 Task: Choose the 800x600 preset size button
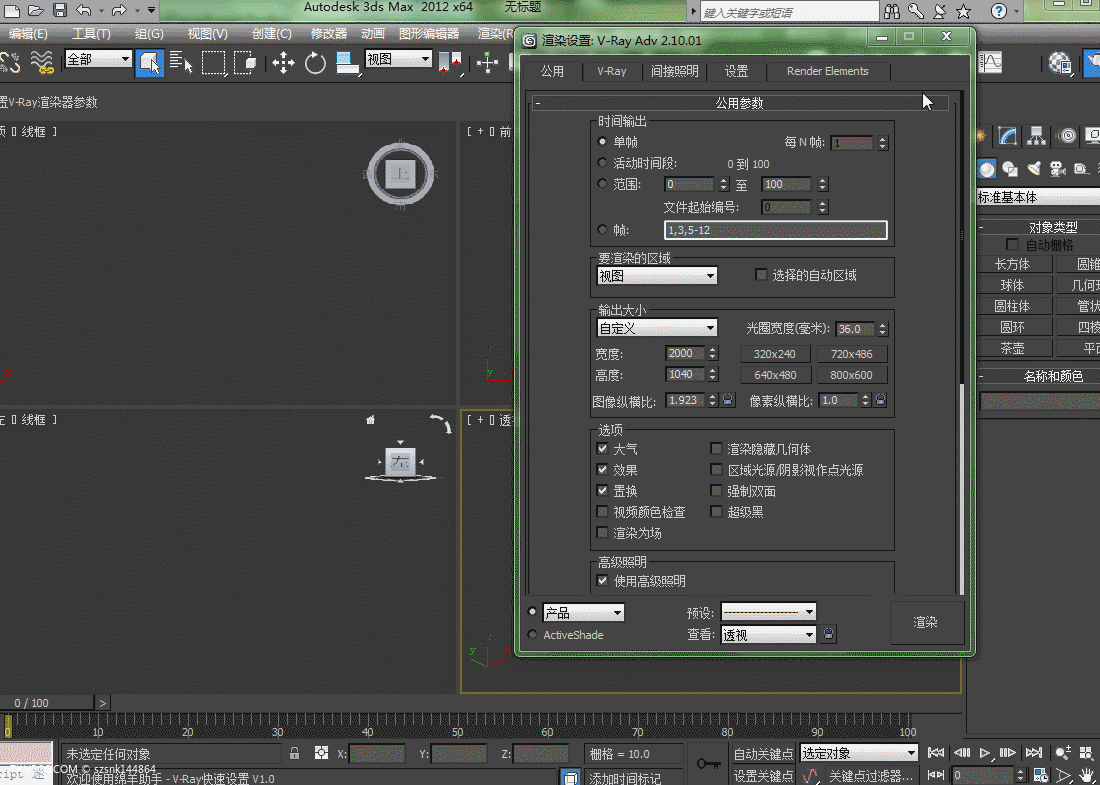pyautogui.click(x=851, y=375)
